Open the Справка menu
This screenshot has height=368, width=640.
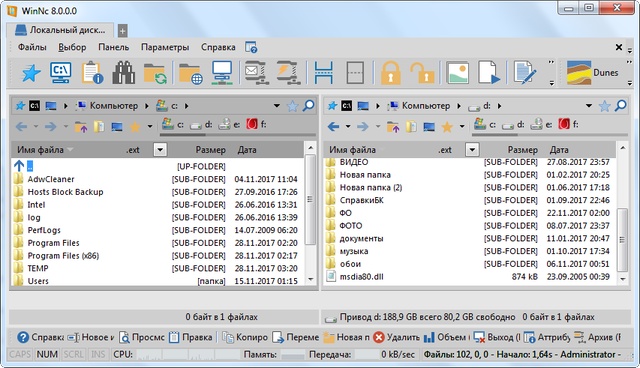coord(218,47)
